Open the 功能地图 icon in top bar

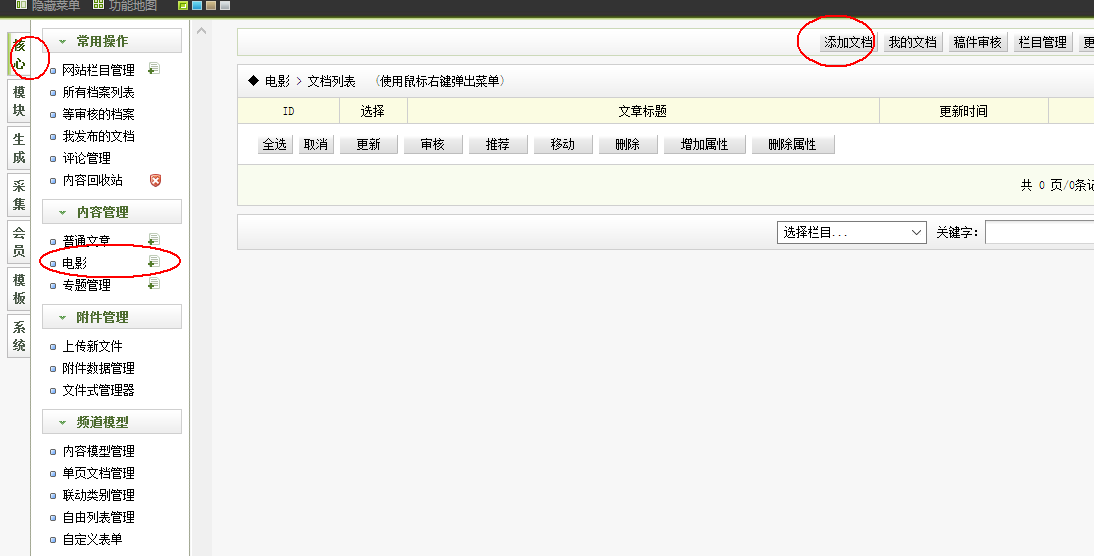tap(98, 5)
